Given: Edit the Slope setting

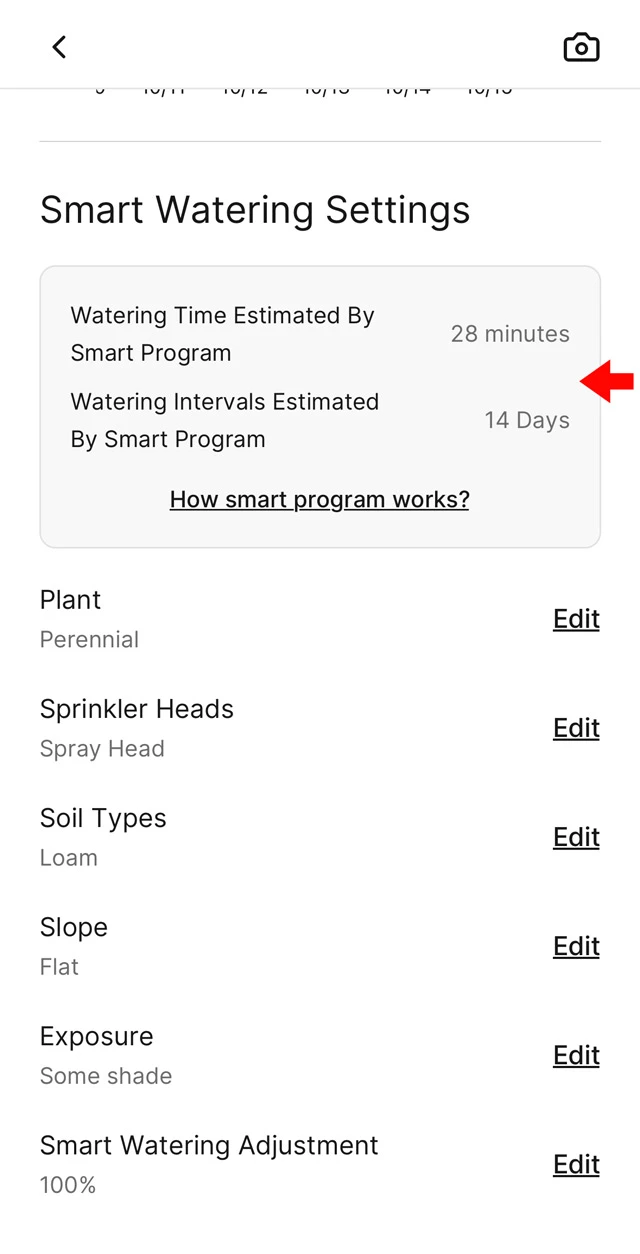Looking at the screenshot, I should (x=576, y=946).
